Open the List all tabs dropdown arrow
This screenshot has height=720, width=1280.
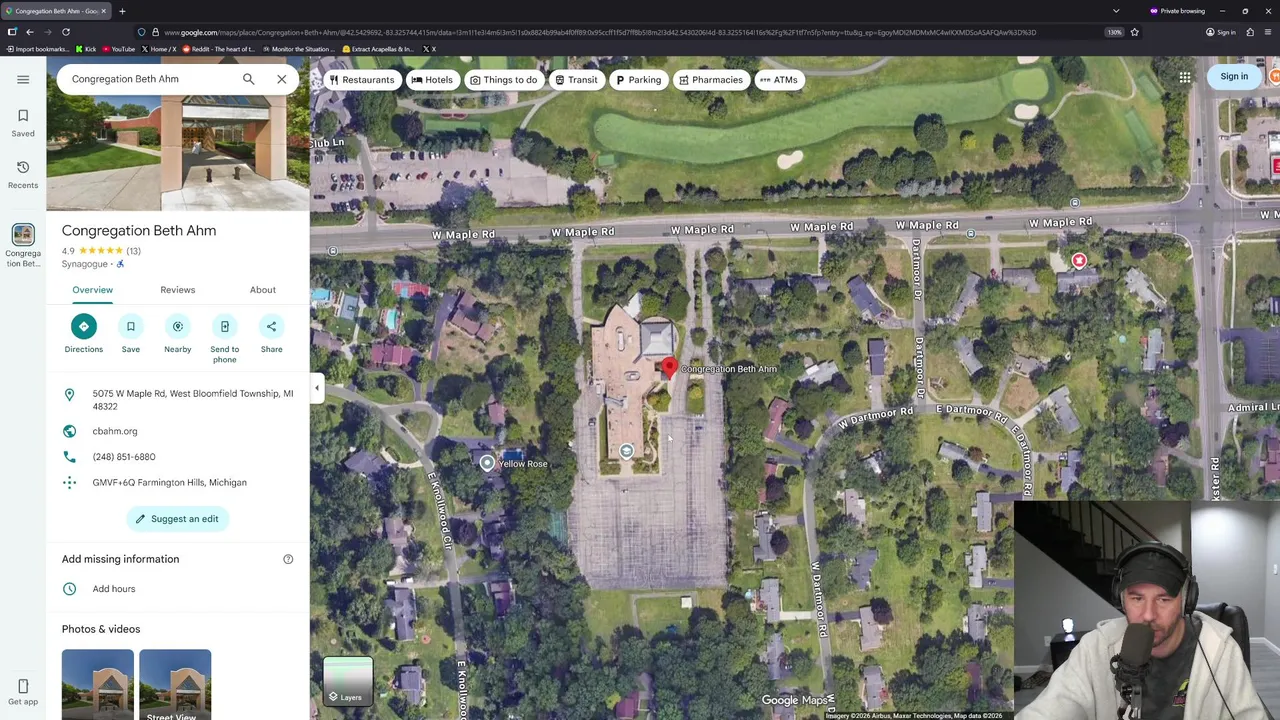[x=1116, y=11]
